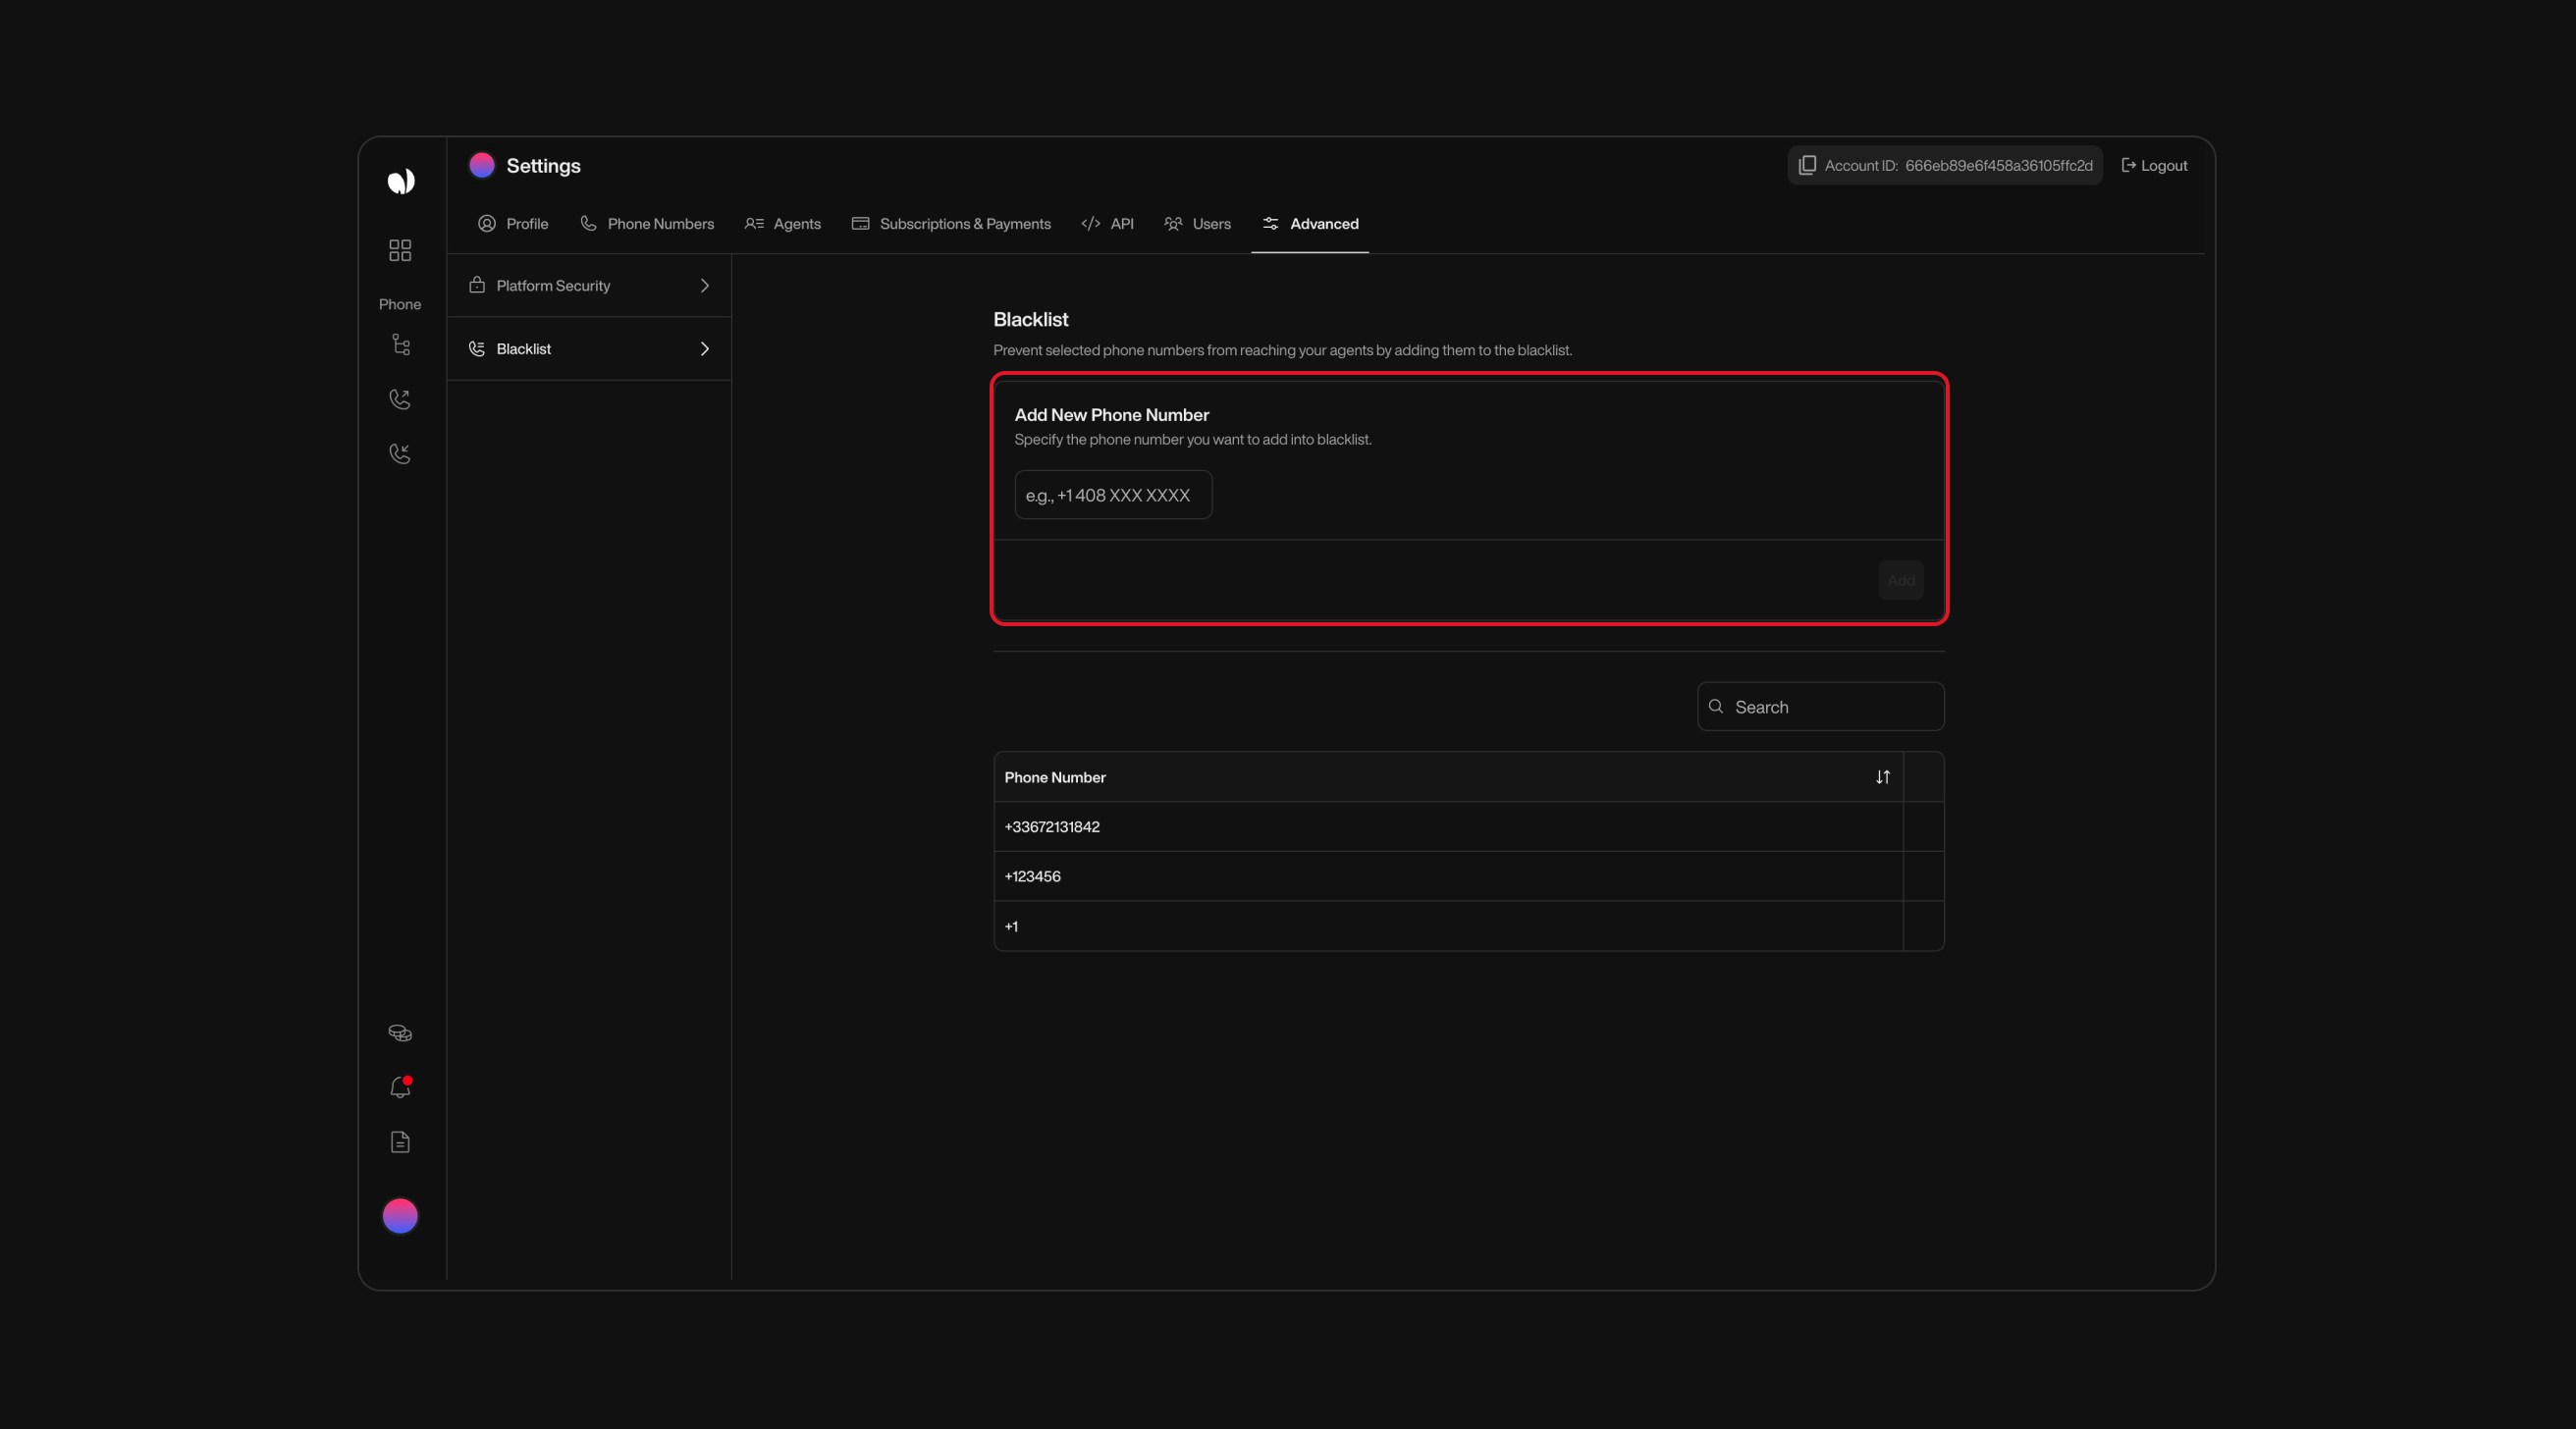This screenshot has height=1429, width=2576.
Task: Click the Logout button
Action: 2153,165
